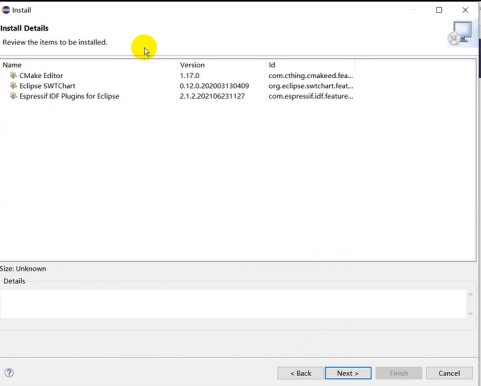This screenshot has width=481, height=386.
Task: Click the CMake Editor feature icon
Action: pyautogui.click(x=13, y=75)
